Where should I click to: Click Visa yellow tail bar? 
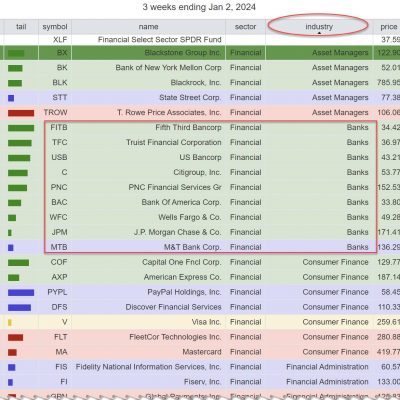[x=10, y=323]
